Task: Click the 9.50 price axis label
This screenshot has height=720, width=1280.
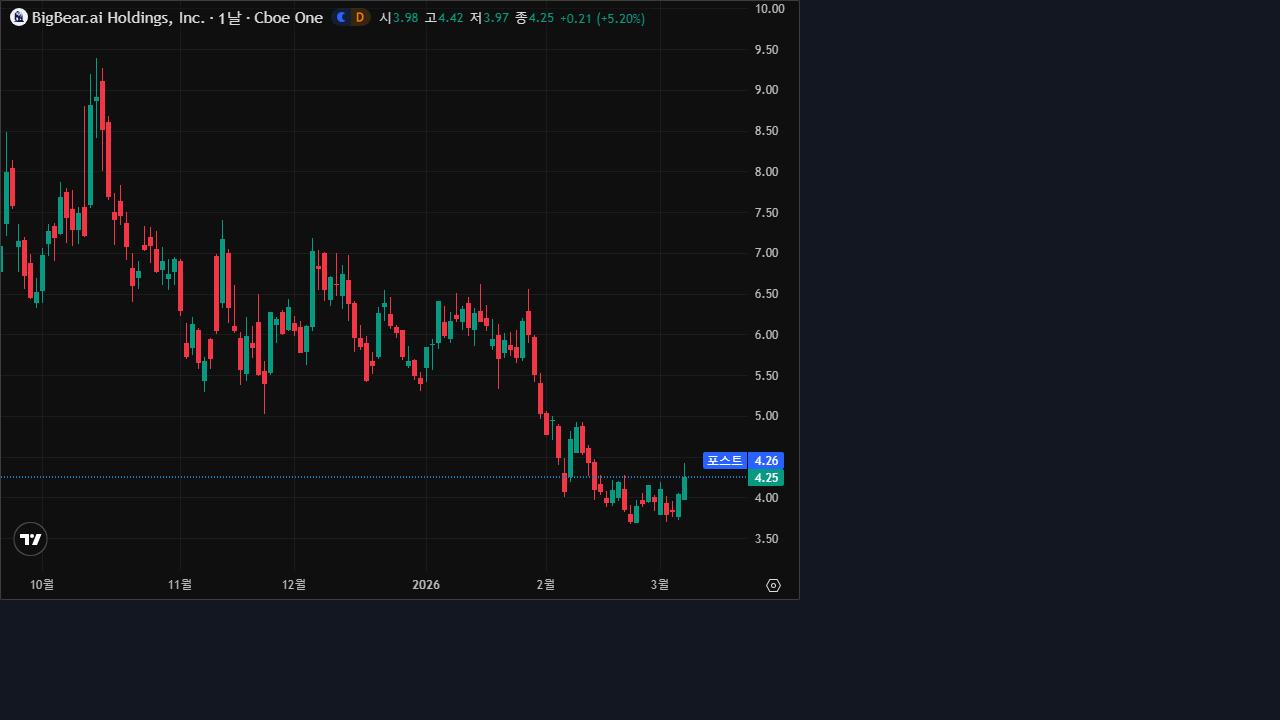Action: [x=767, y=50]
